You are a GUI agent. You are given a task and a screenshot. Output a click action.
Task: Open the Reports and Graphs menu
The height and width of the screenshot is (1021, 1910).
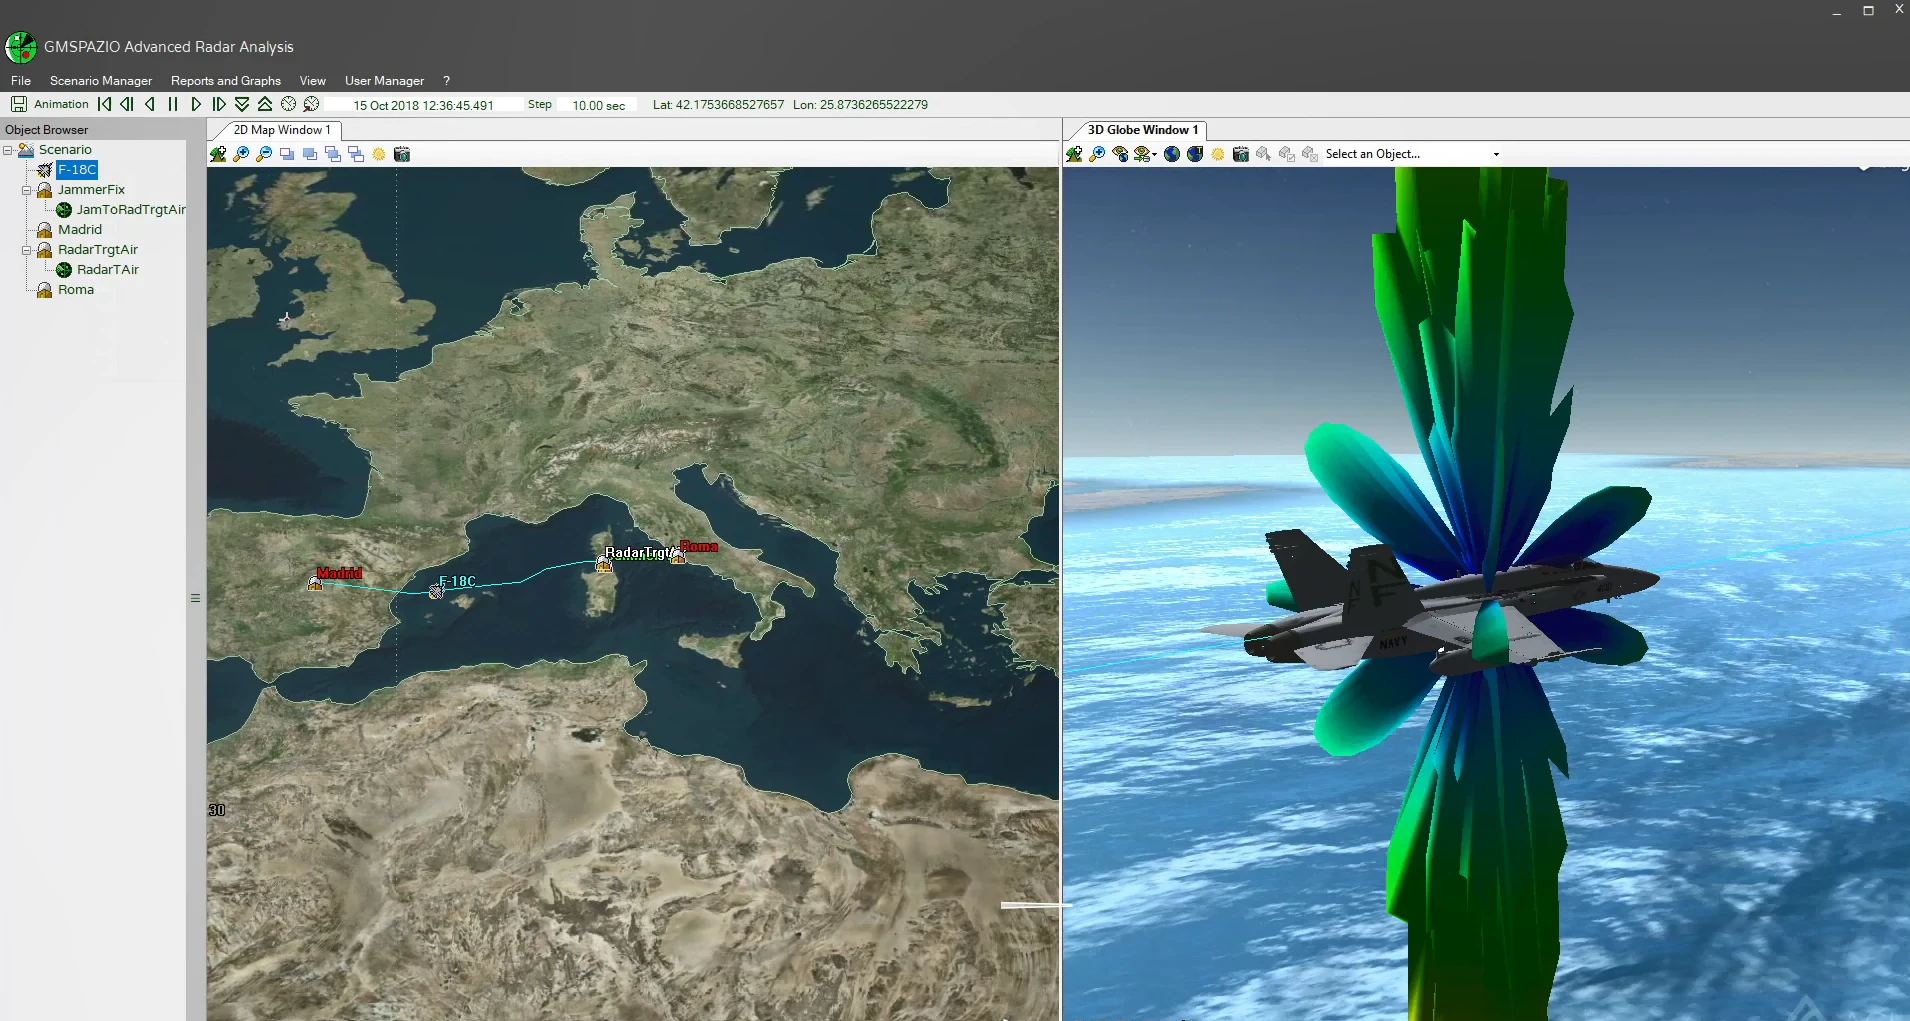(226, 81)
